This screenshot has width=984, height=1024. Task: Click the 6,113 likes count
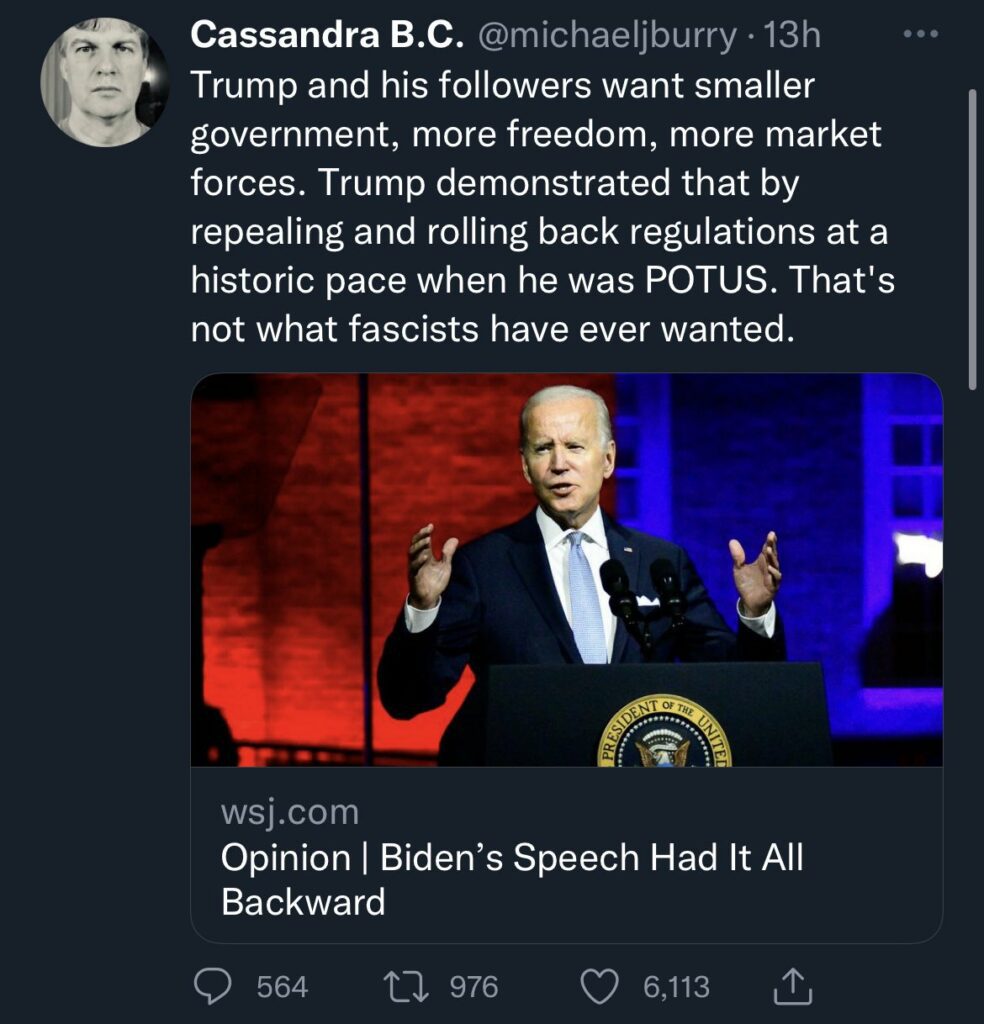click(x=677, y=987)
